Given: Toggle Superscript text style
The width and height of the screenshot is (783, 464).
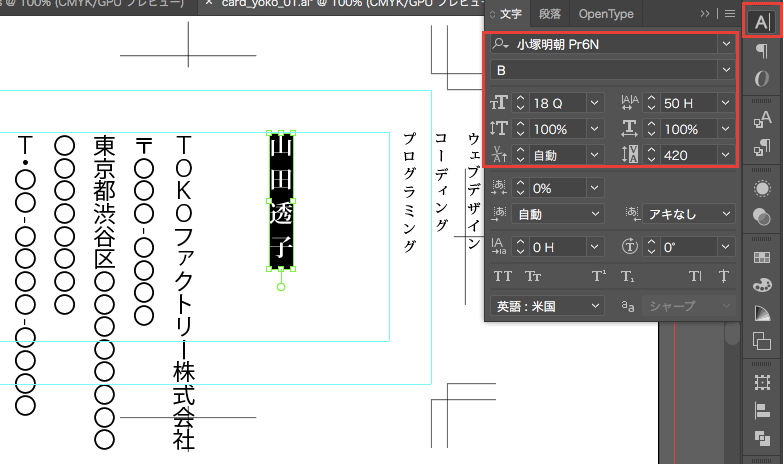Looking at the screenshot, I should click(599, 276).
